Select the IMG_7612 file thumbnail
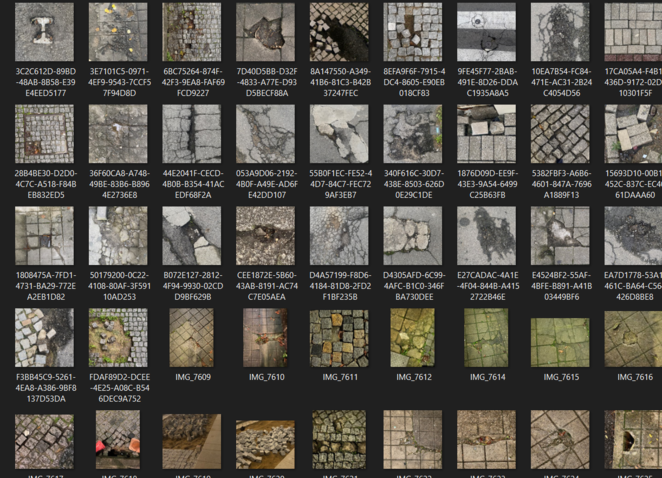The image size is (662, 478). pos(412,337)
